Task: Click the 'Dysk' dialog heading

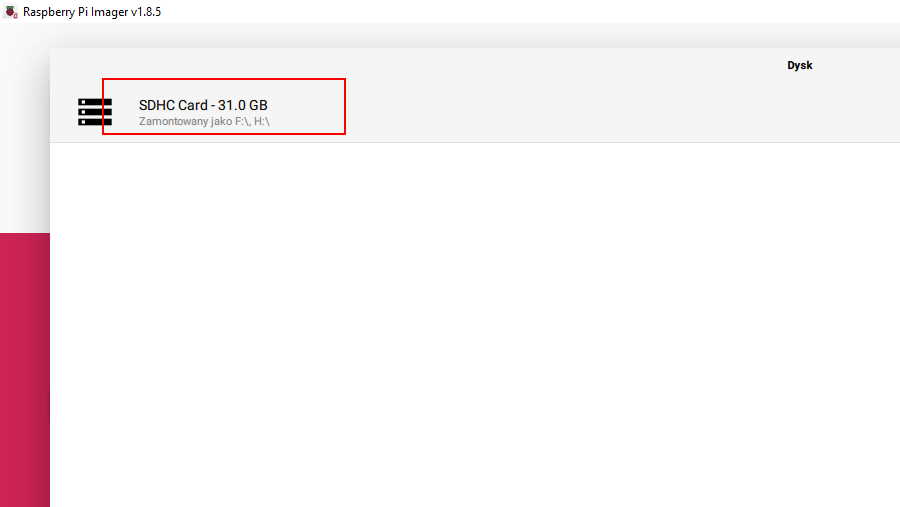Action: (800, 65)
